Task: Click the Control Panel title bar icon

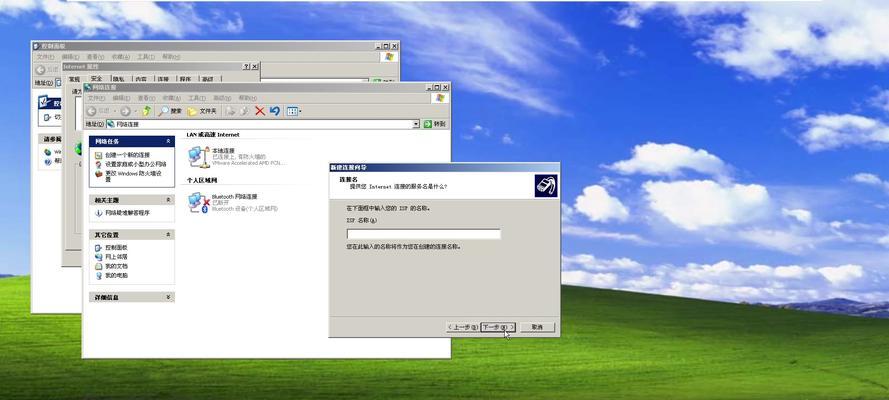Action: click(37, 46)
